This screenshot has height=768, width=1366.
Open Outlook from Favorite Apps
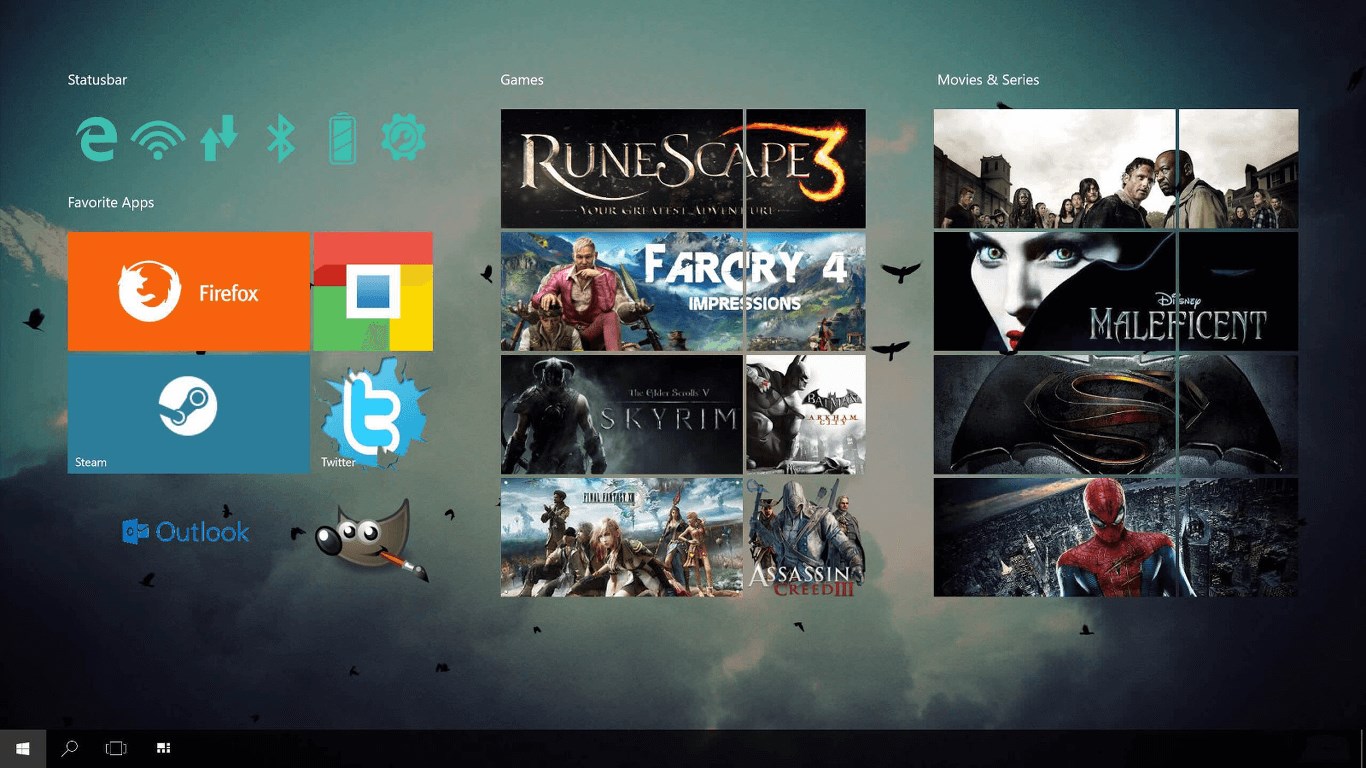point(185,532)
